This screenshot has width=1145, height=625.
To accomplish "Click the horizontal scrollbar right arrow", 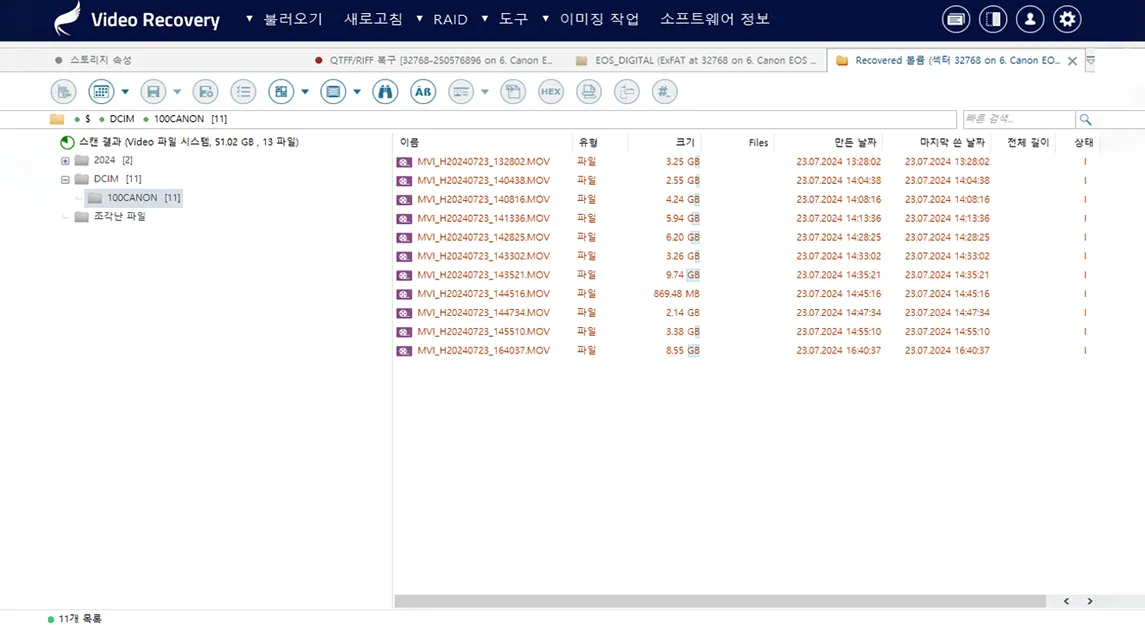I will [x=1090, y=601].
